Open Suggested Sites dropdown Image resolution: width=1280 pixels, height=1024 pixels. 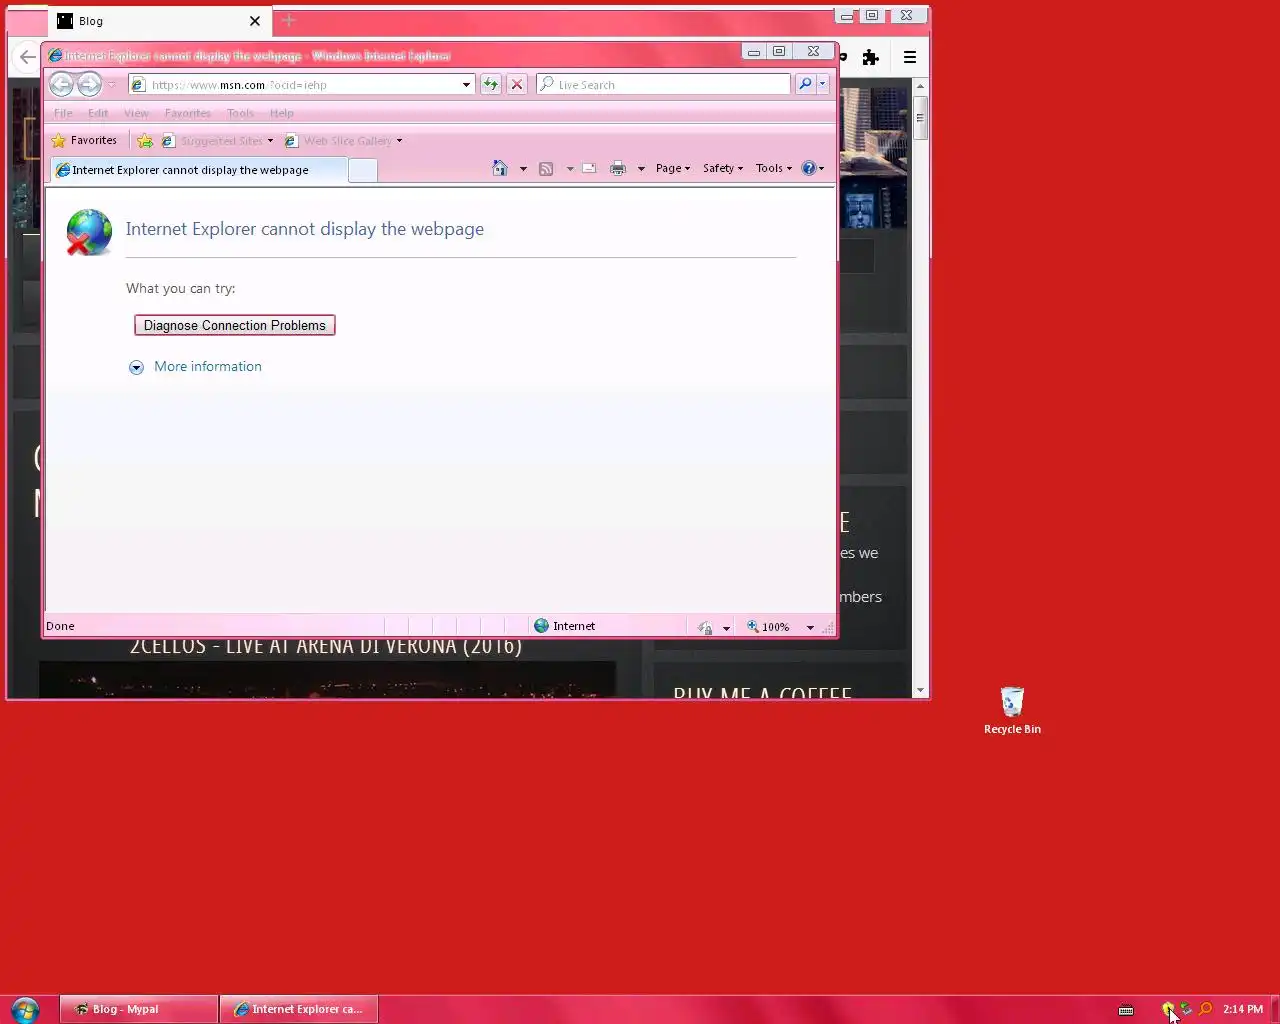click(217, 141)
